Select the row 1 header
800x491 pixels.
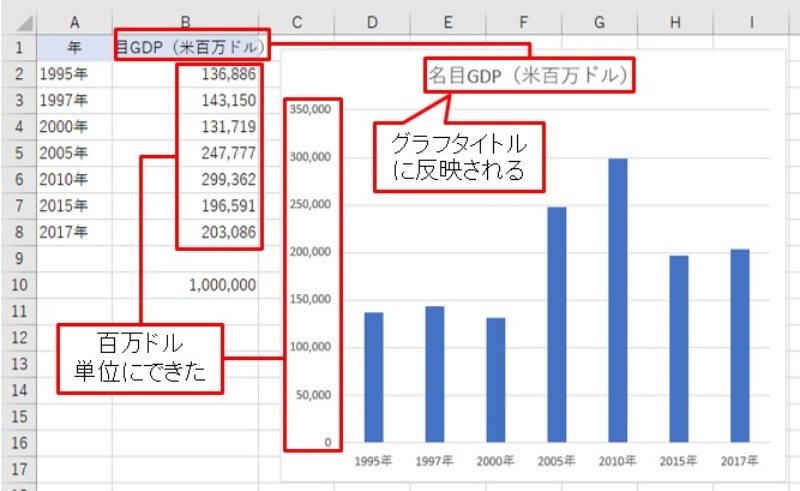[18, 47]
